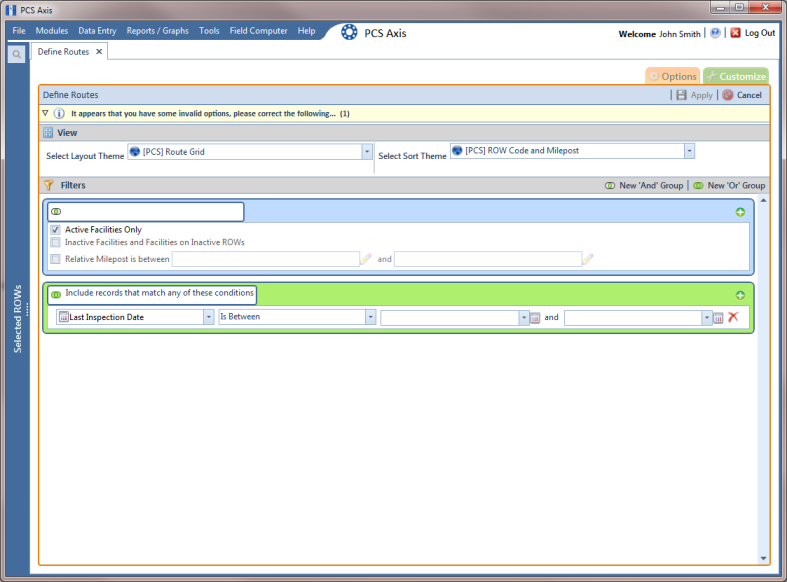Click scrollbar down arrow in filters panel
The height and width of the screenshot is (582, 787).
(x=763, y=558)
